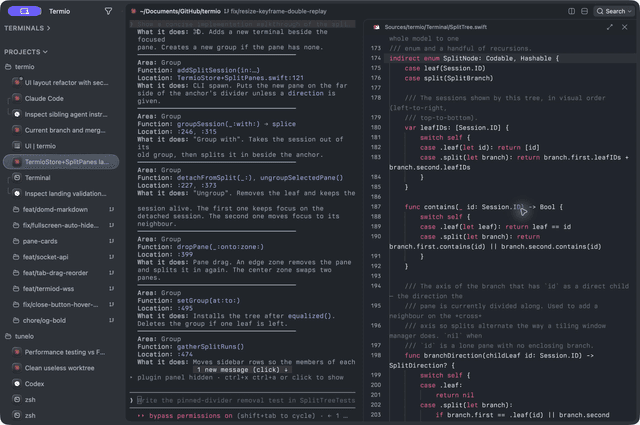Viewport: 640px width, 425px height.
Task: Open the TermioStore+SplitPanes.swift:121 location link
Action: tap(240, 78)
